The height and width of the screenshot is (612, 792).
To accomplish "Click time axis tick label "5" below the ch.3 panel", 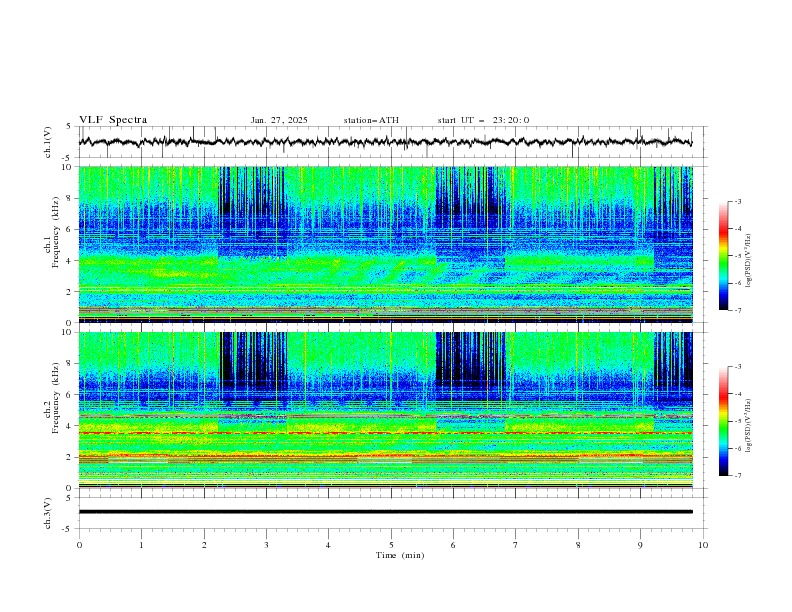I will 391,545.
